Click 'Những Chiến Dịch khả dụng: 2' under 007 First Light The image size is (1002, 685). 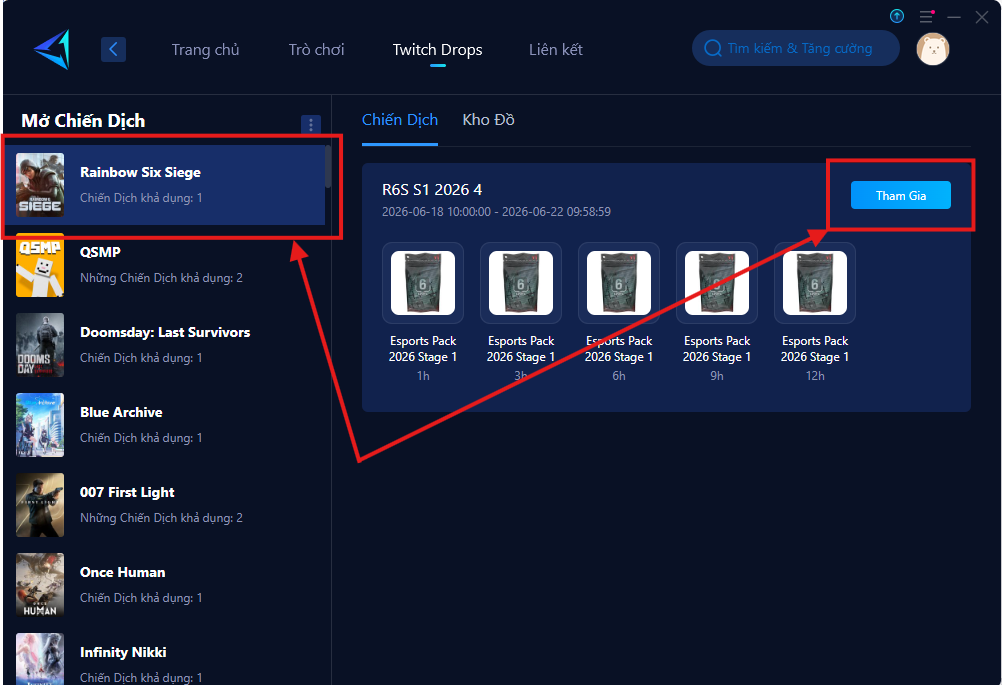coord(161,518)
